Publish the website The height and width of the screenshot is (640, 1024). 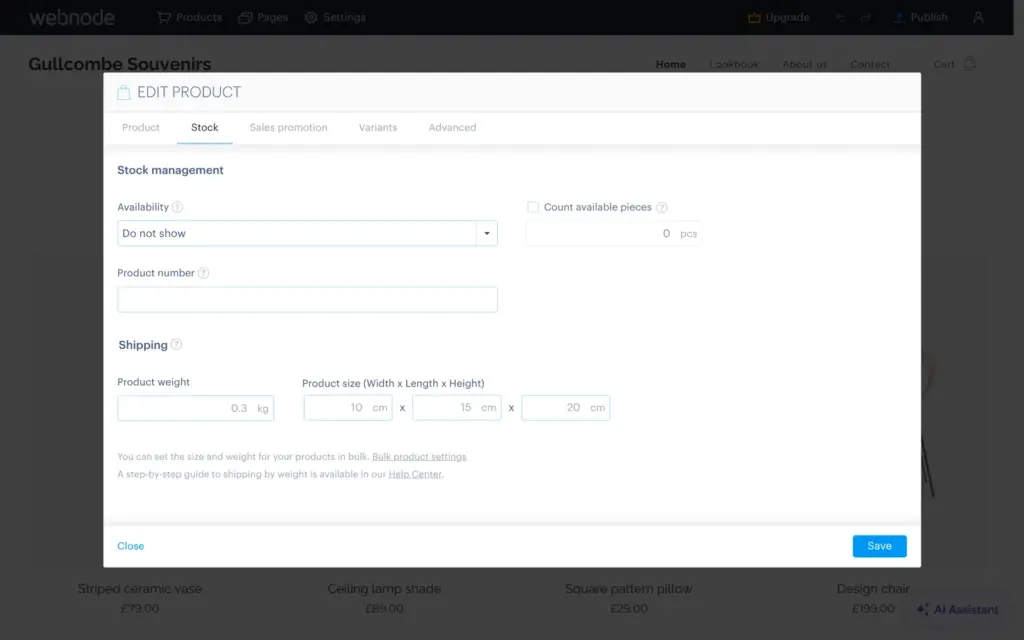(x=921, y=18)
